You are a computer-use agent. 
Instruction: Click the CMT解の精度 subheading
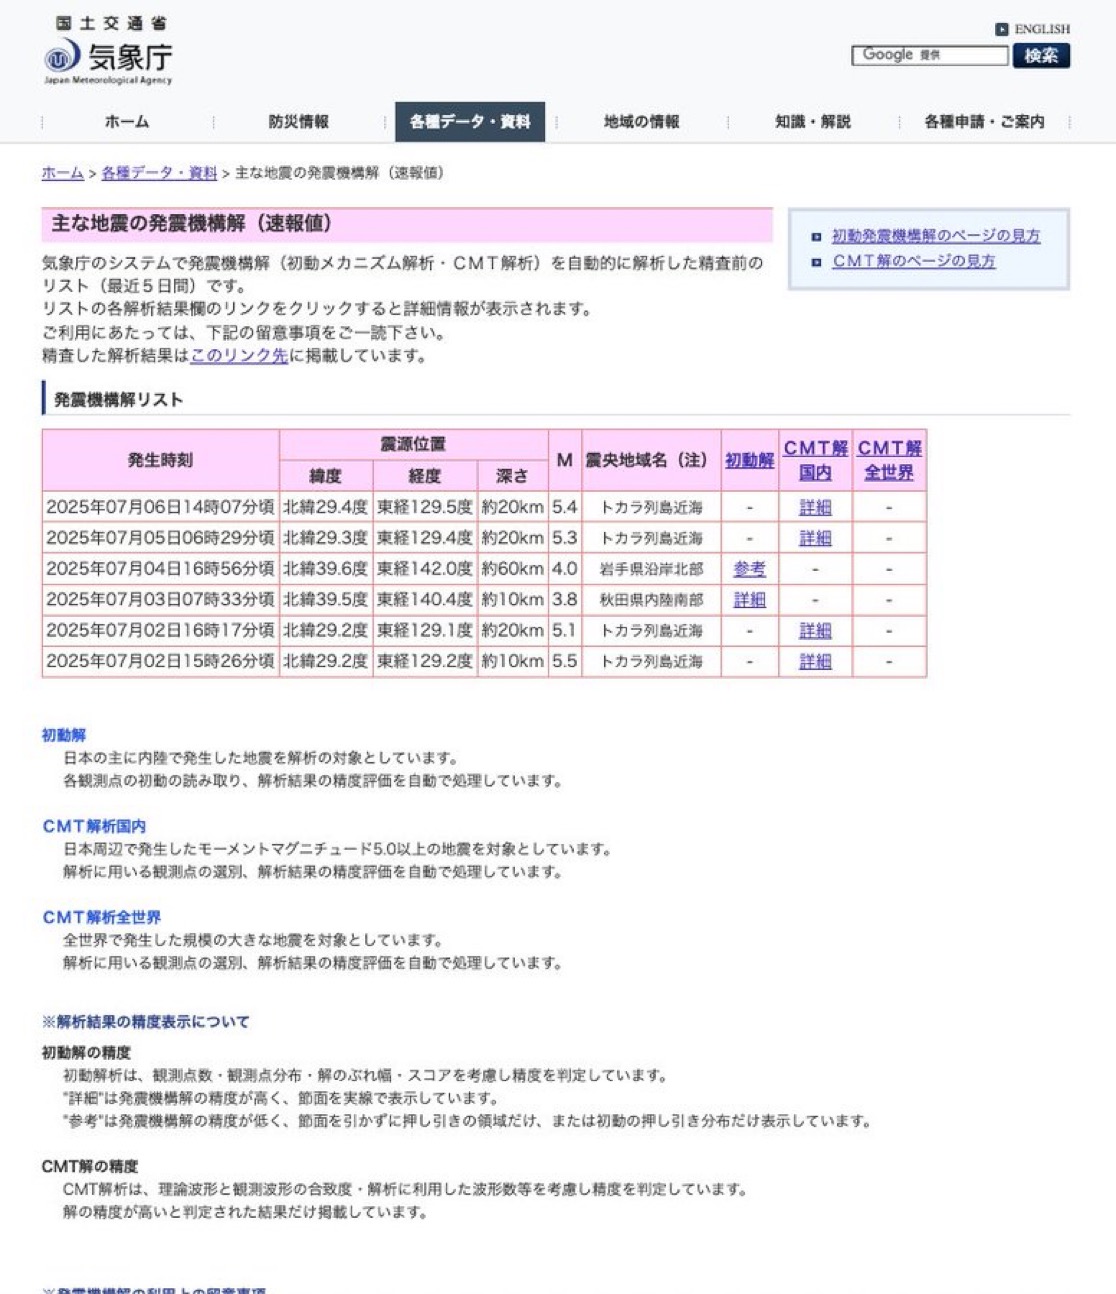coord(90,1167)
